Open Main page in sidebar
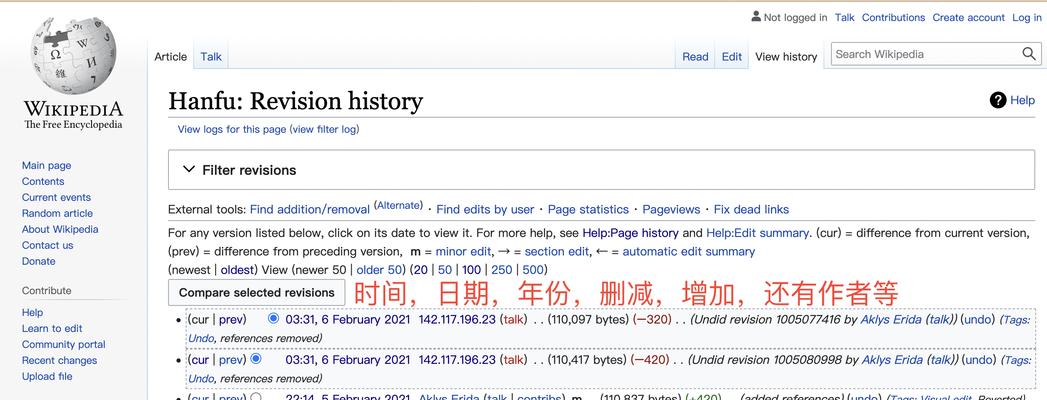Viewport: 1047px width, 400px height. tap(46, 165)
